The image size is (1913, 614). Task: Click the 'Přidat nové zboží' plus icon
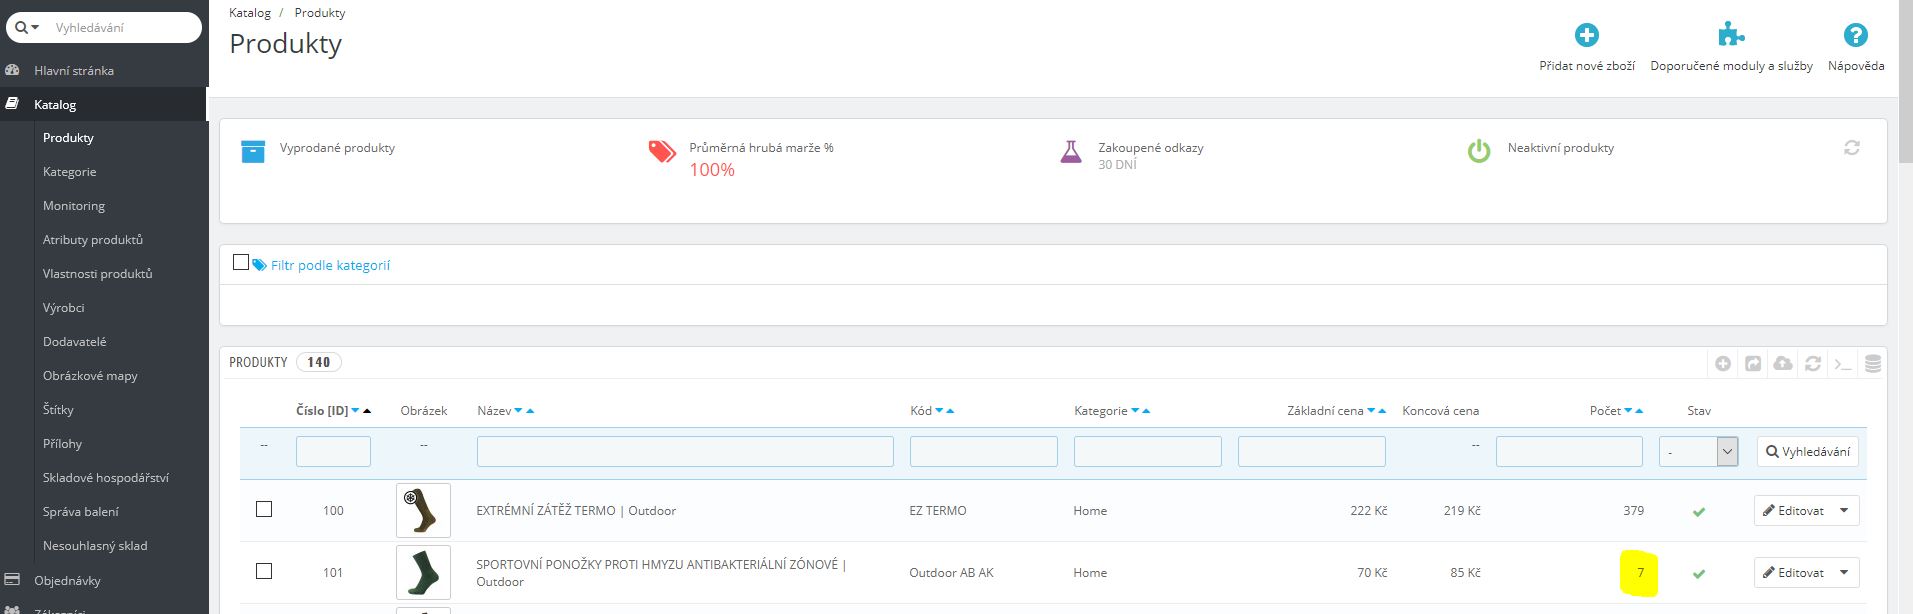click(1586, 36)
